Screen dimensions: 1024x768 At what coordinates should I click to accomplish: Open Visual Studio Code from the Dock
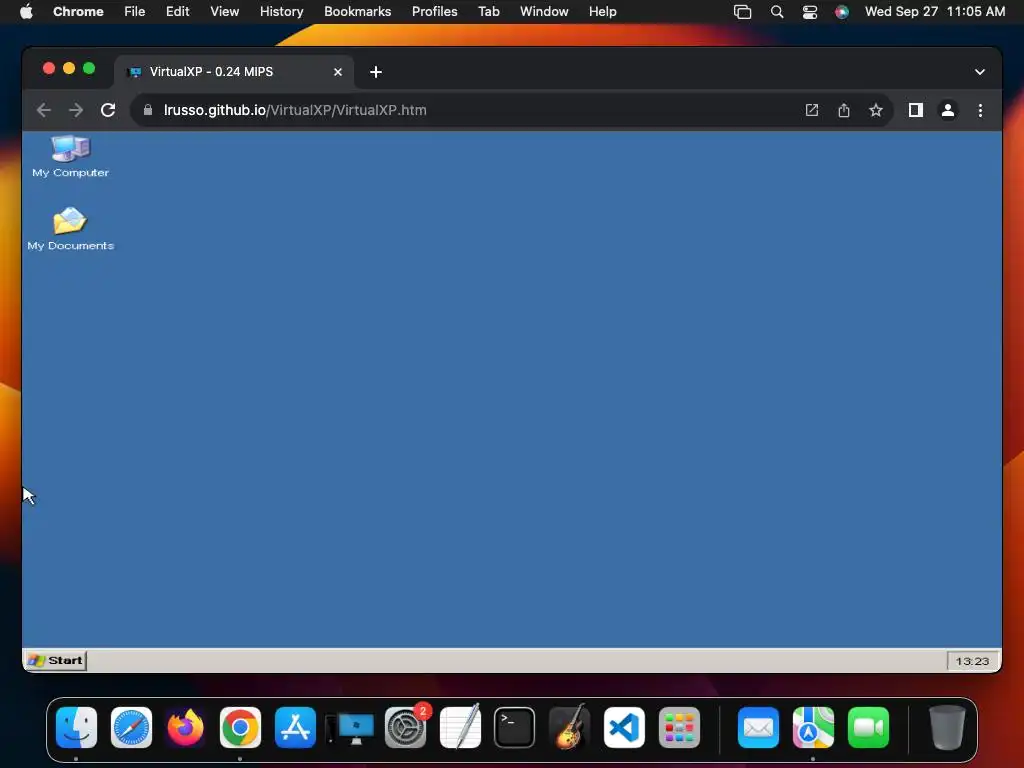[x=624, y=728]
